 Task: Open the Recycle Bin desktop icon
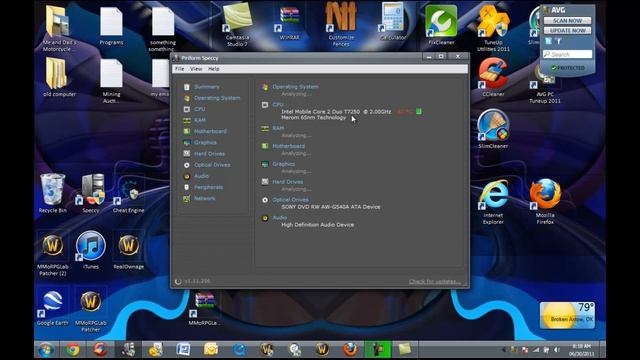tap(52, 193)
